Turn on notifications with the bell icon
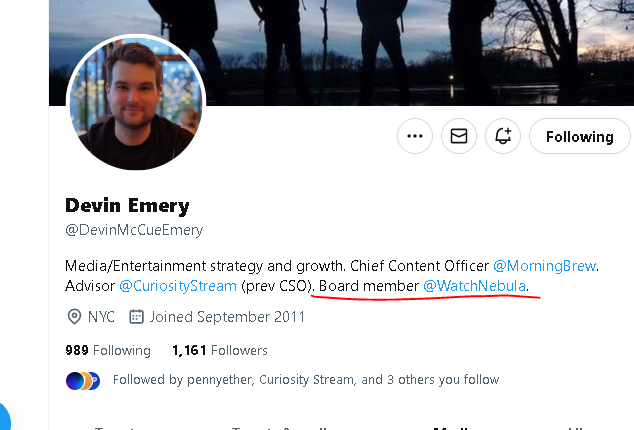This screenshot has height=430, width=634. [x=503, y=136]
